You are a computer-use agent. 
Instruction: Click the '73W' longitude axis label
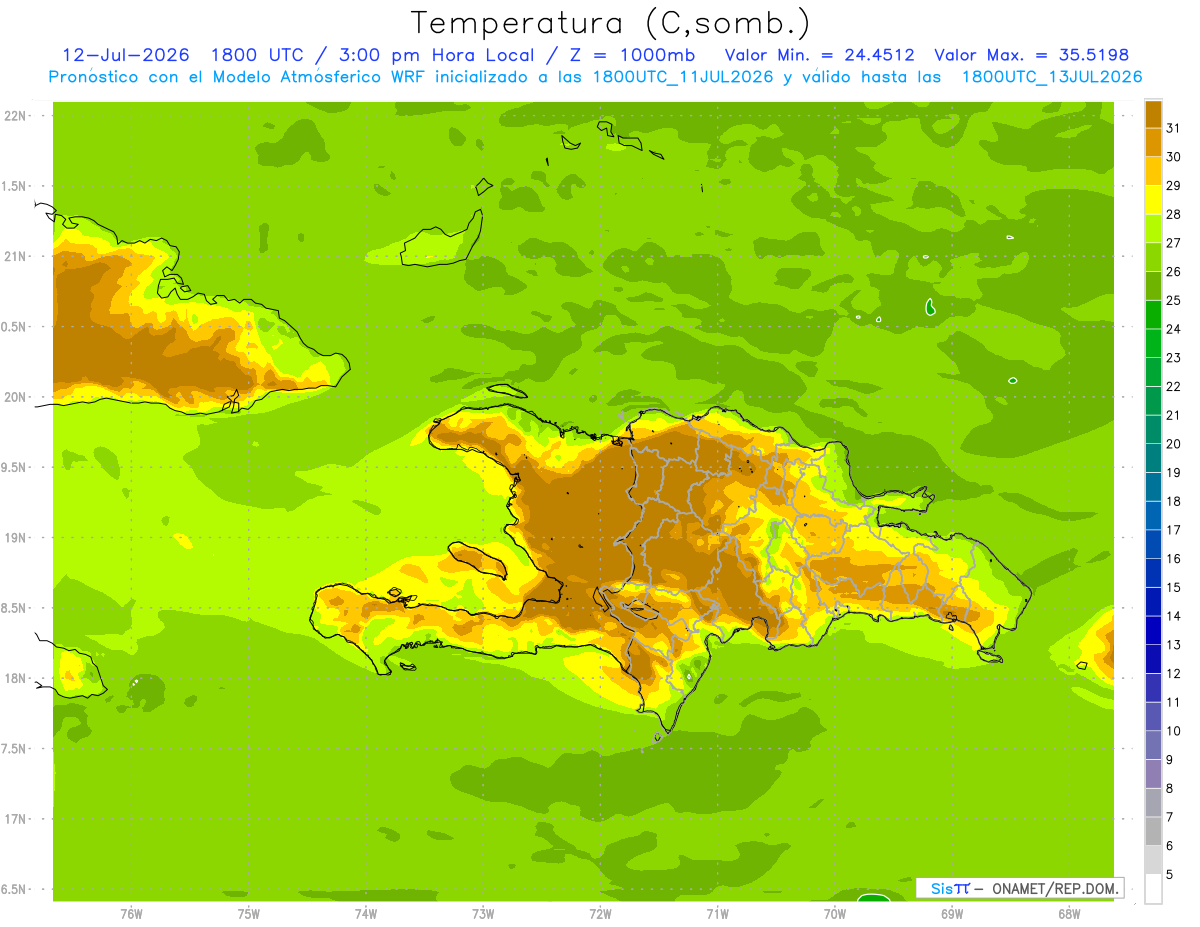pyautogui.click(x=483, y=914)
